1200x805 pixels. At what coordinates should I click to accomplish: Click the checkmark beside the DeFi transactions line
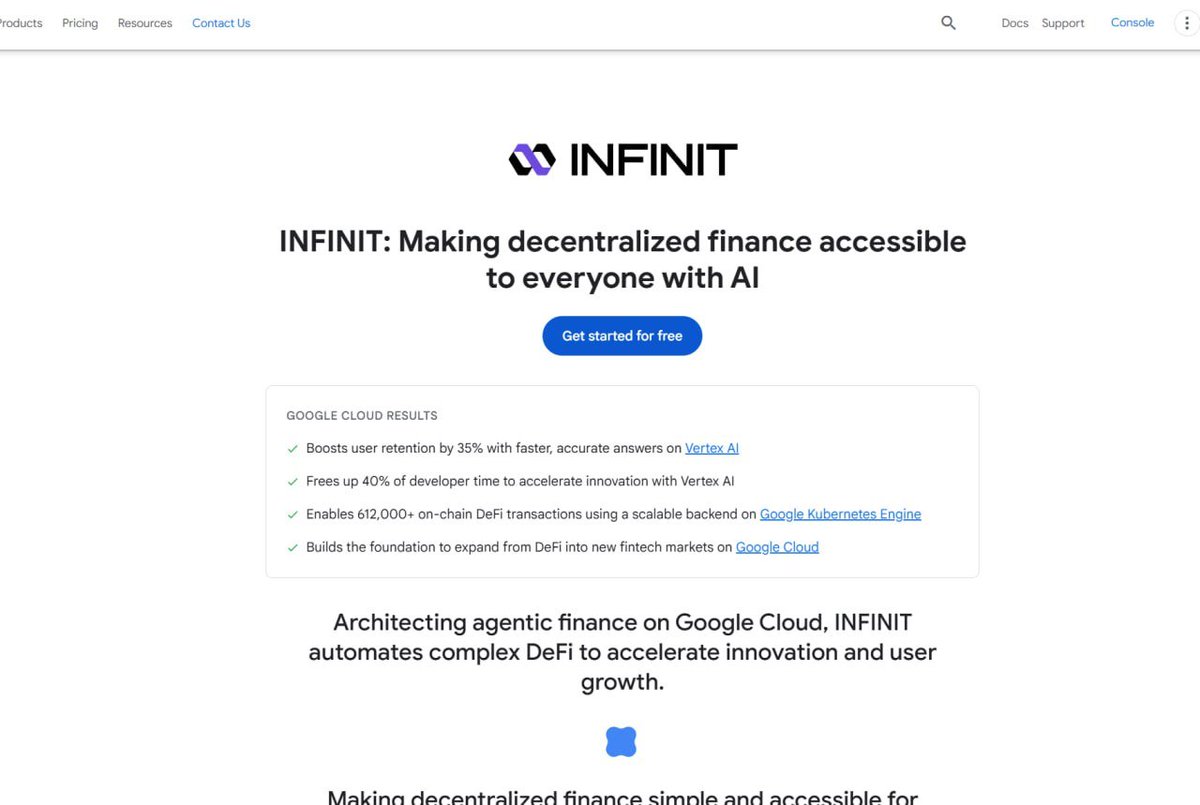pos(293,515)
